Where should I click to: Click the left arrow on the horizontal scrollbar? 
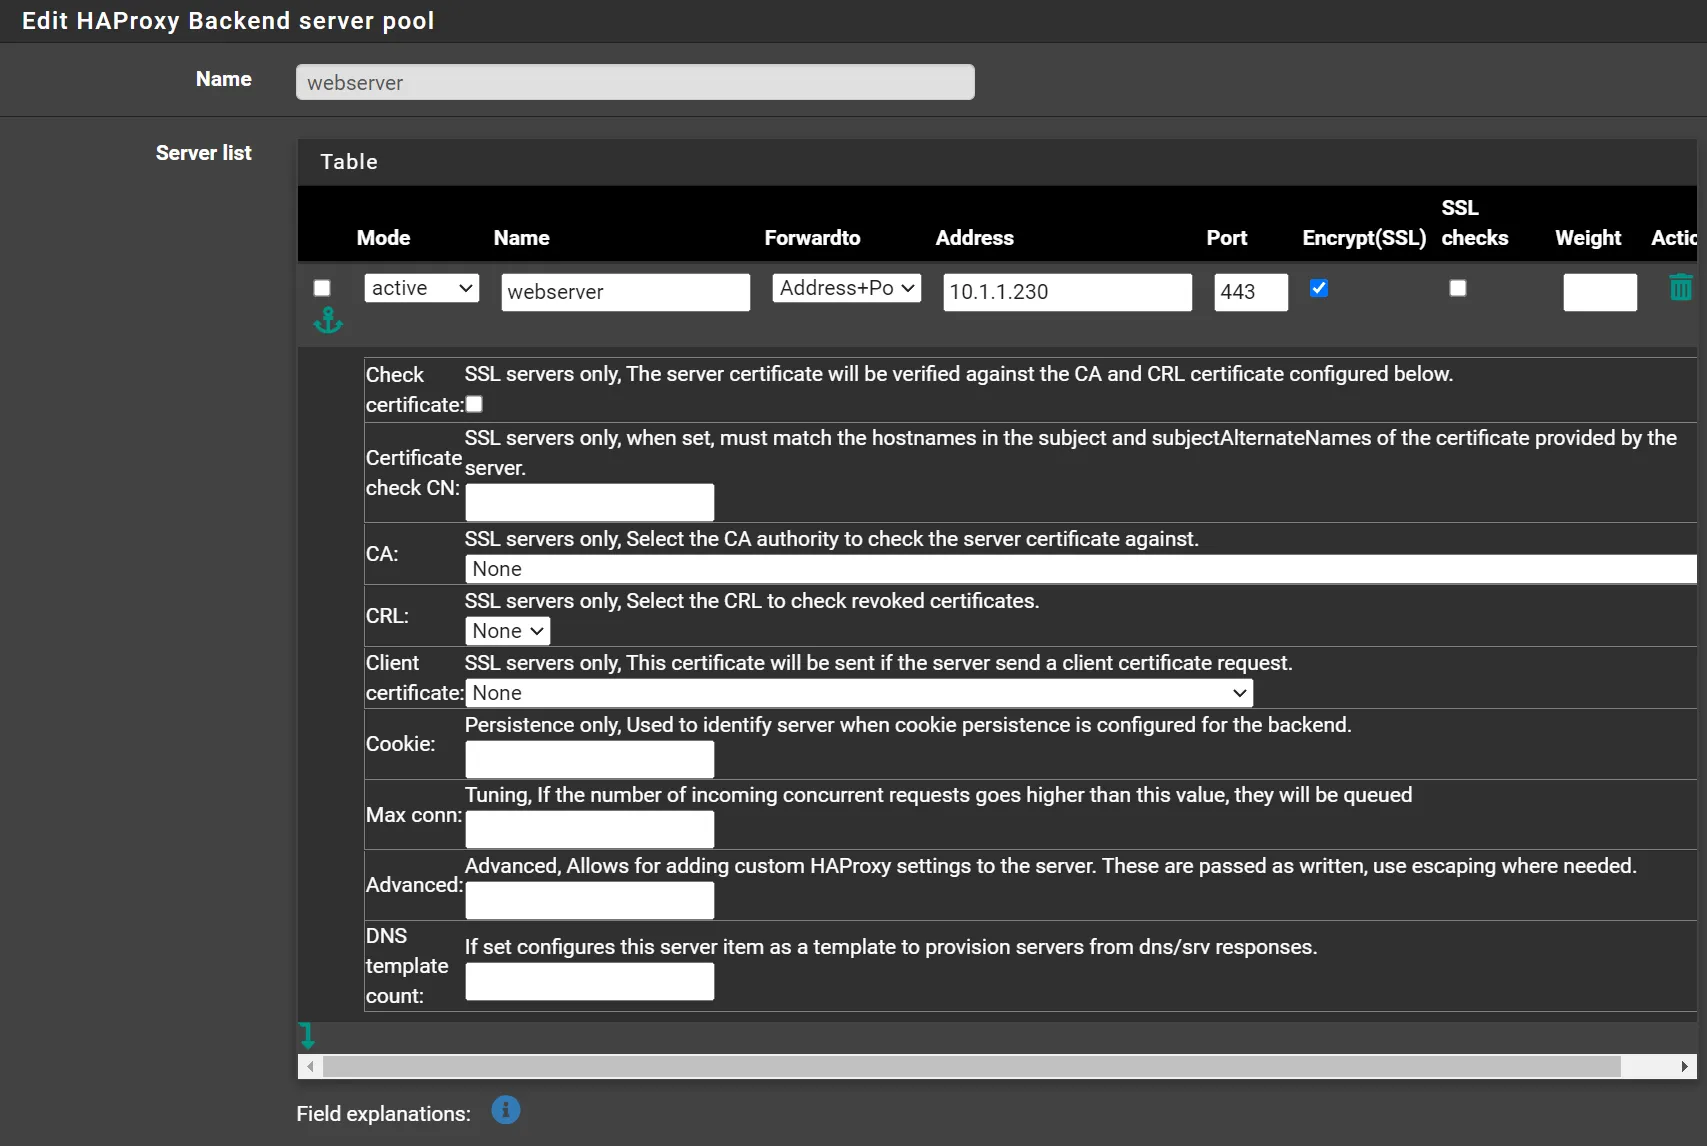(x=310, y=1067)
